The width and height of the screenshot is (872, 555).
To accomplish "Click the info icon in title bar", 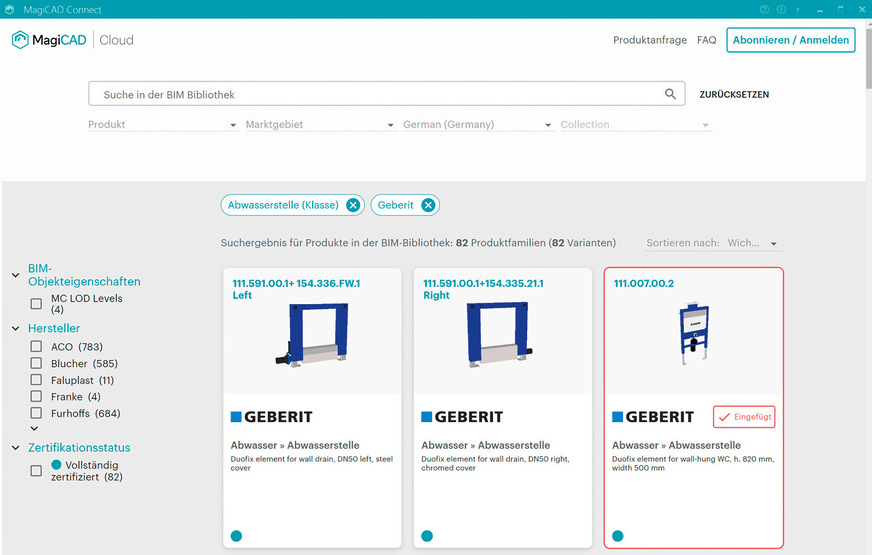I will coord(781,9).
